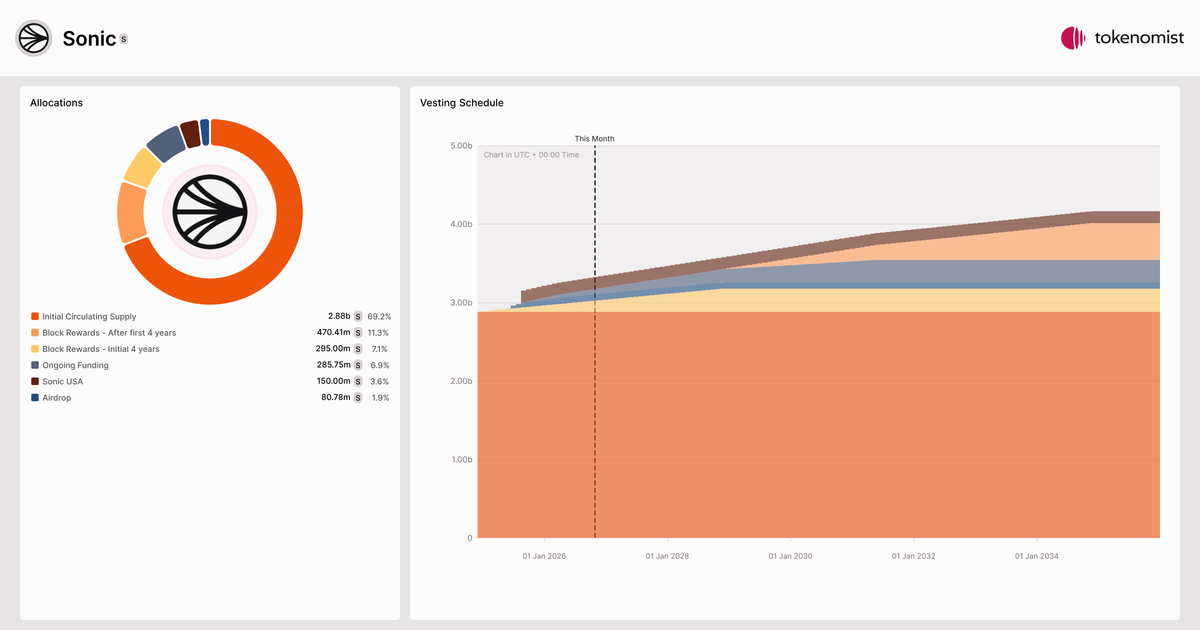Click the 2.88b allocation value
The width and height of the screenshot is (1200, 630).
[x=339, y=316]
